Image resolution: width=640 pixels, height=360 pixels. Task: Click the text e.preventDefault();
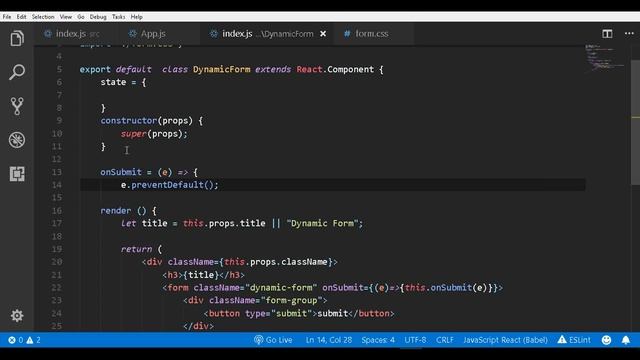pos(169,185)
